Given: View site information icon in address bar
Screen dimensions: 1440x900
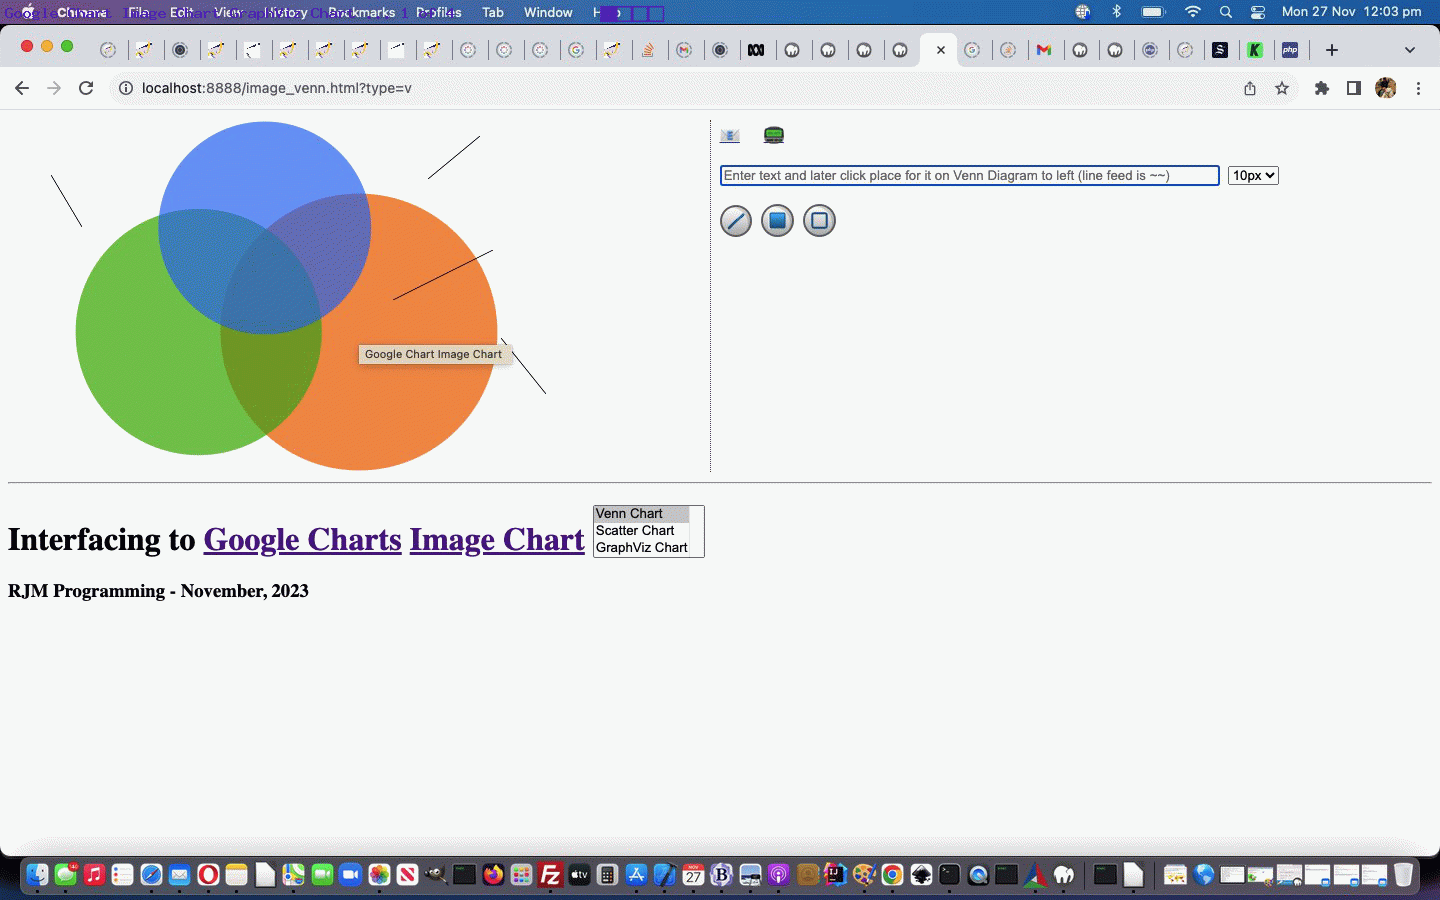Looking at the screenshot, I should coord(126,88).
